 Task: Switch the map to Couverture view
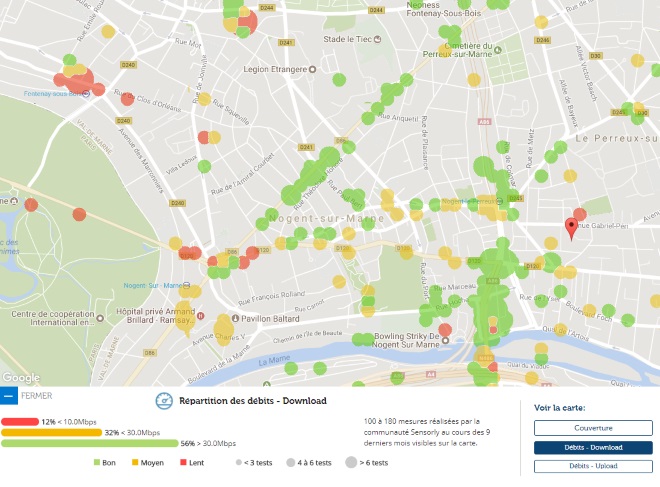pyautogui.click(x=585, y=427)
